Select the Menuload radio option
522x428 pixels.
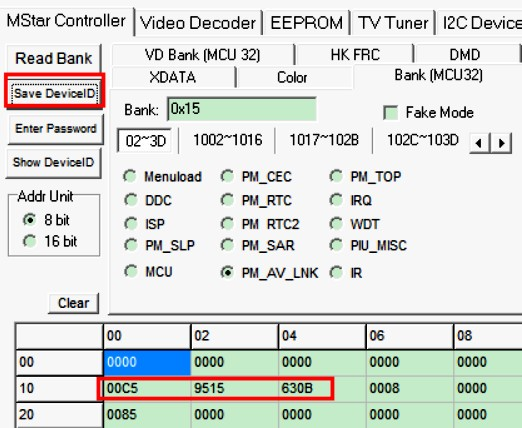[x=130, y=176]
